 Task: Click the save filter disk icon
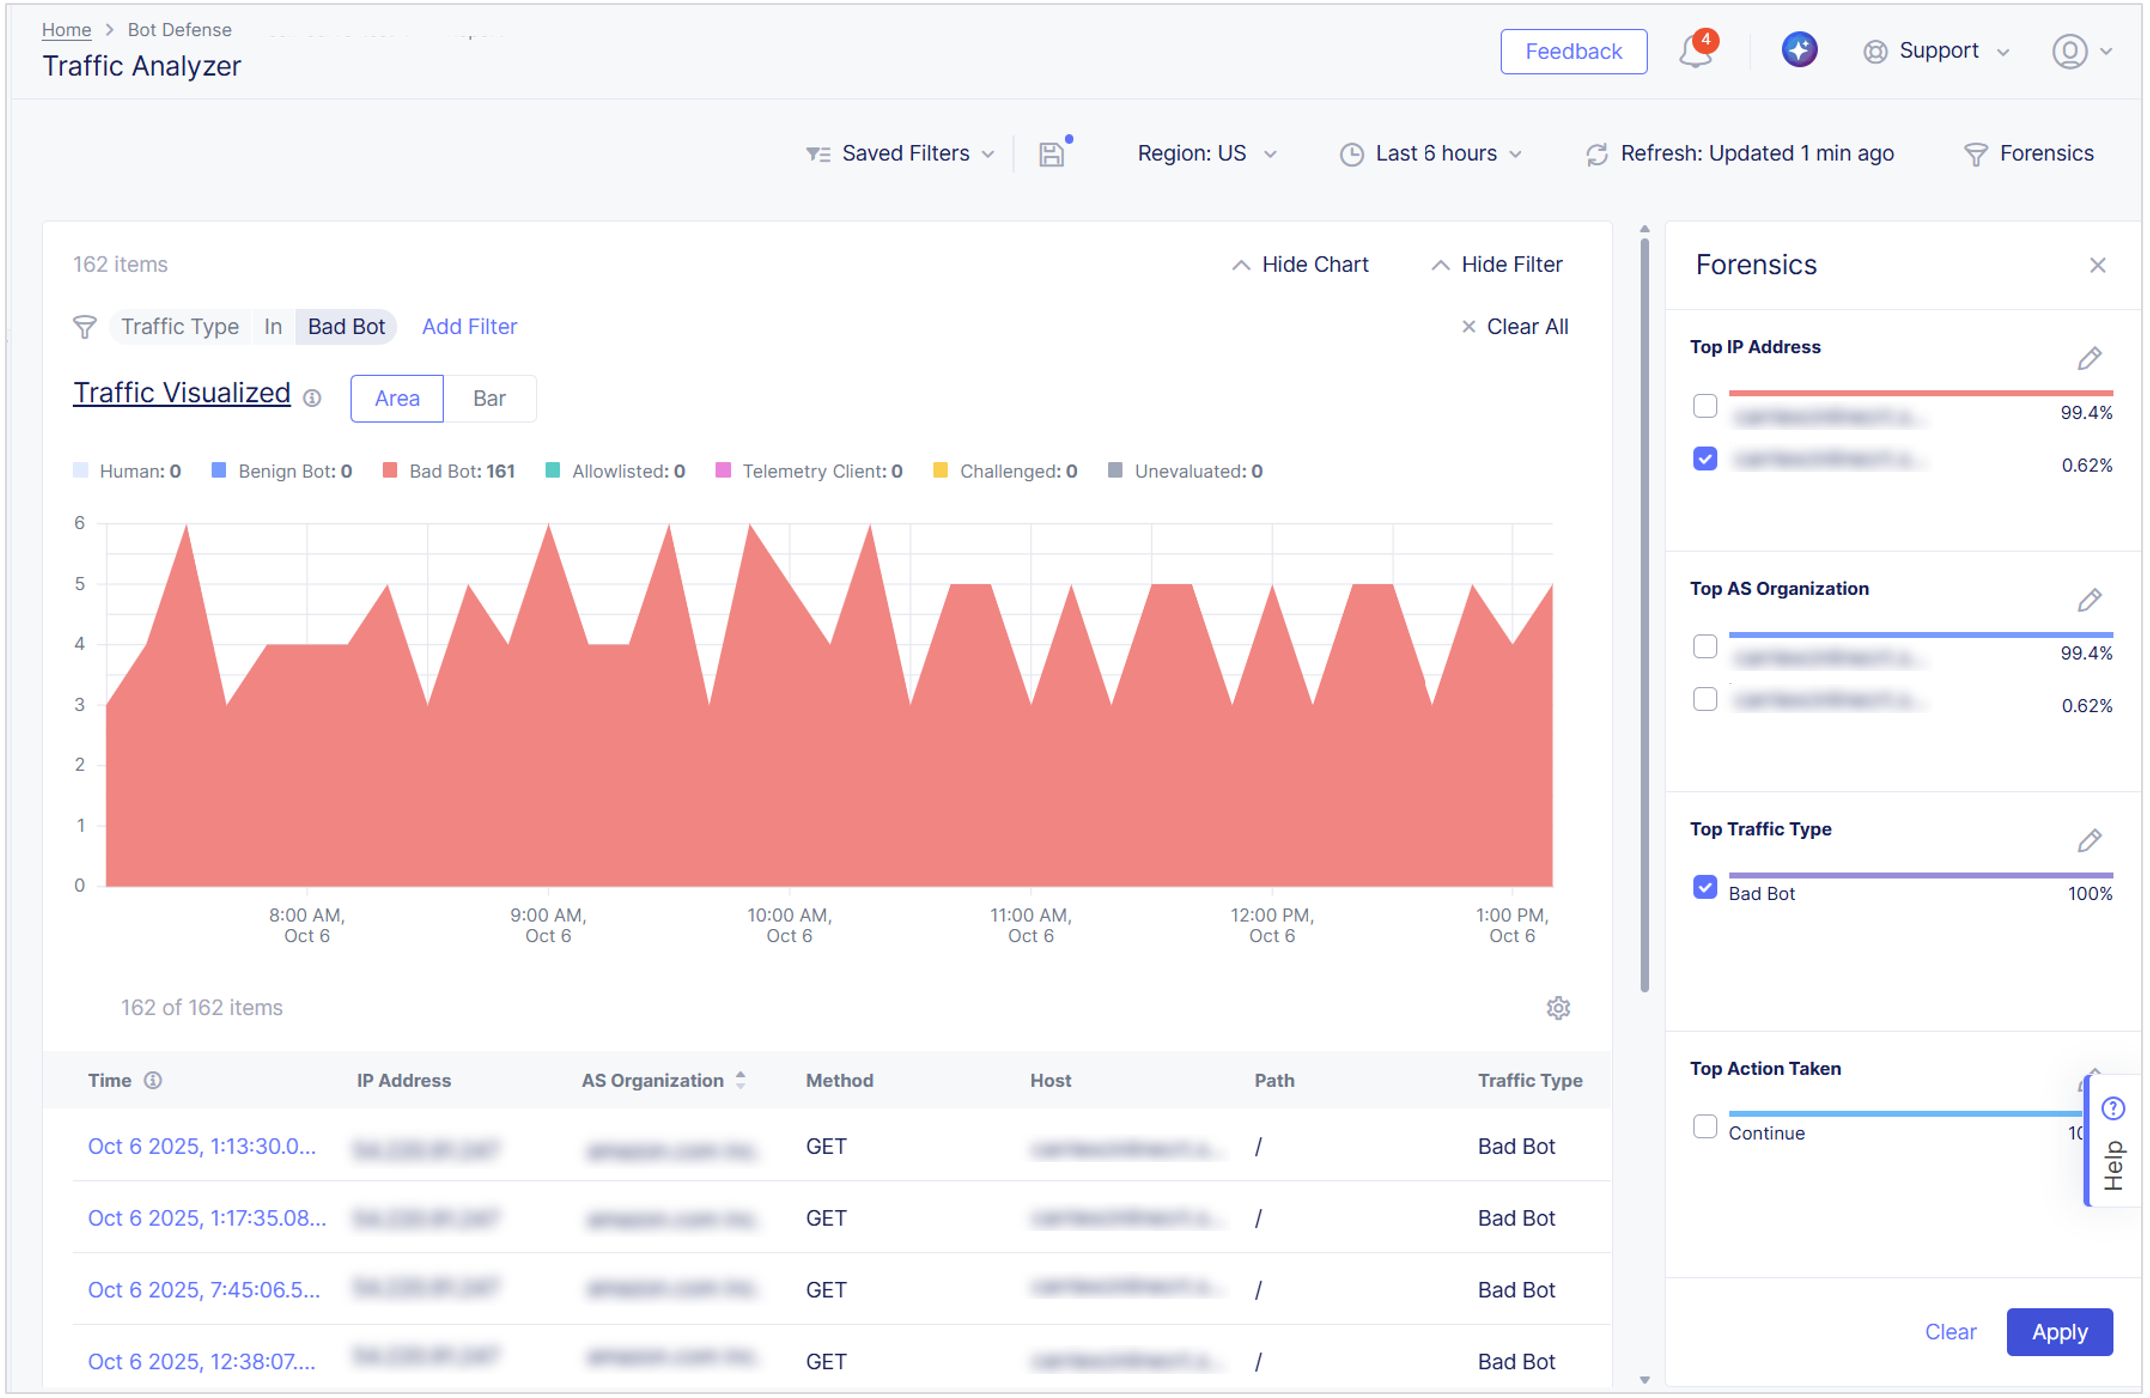[x=1052, y=154]
